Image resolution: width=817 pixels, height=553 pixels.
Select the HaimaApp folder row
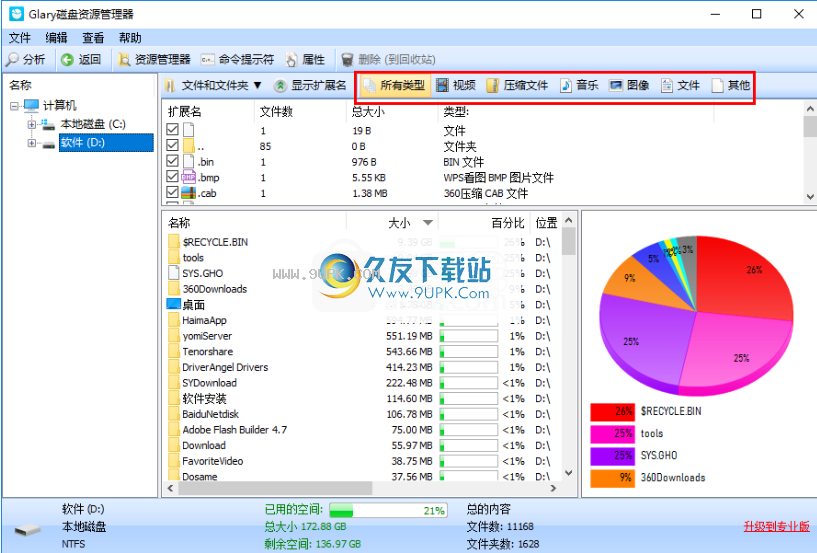362,320
